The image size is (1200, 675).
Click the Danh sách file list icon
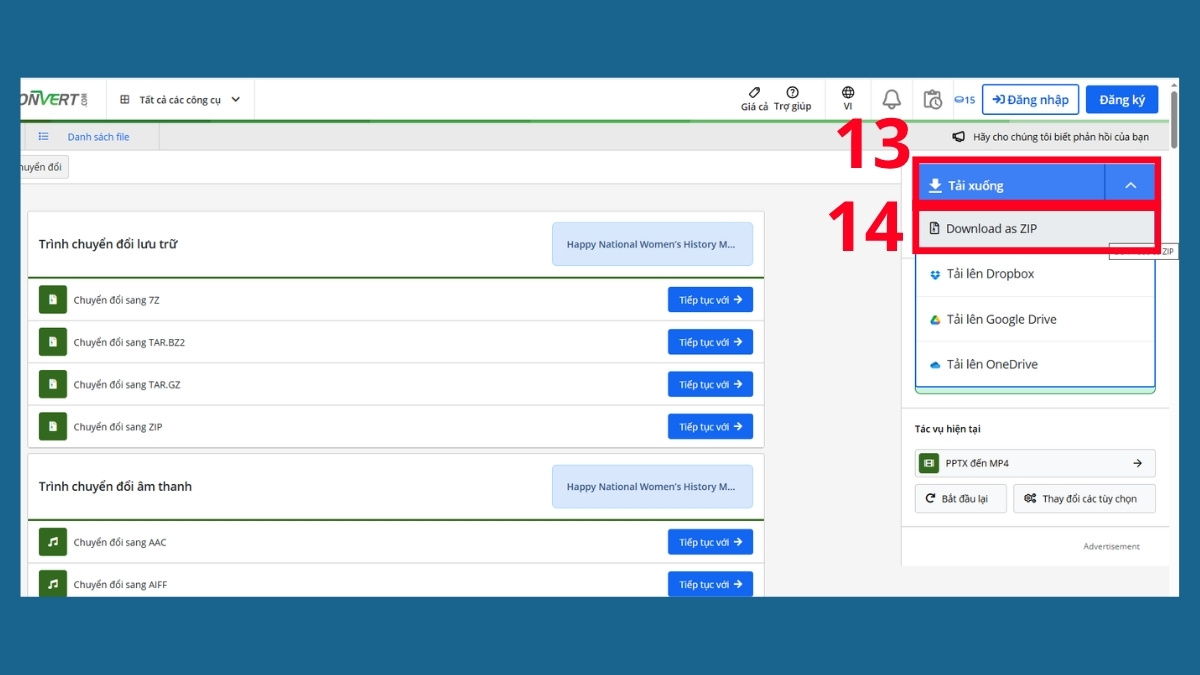click(x=44, y=137)
